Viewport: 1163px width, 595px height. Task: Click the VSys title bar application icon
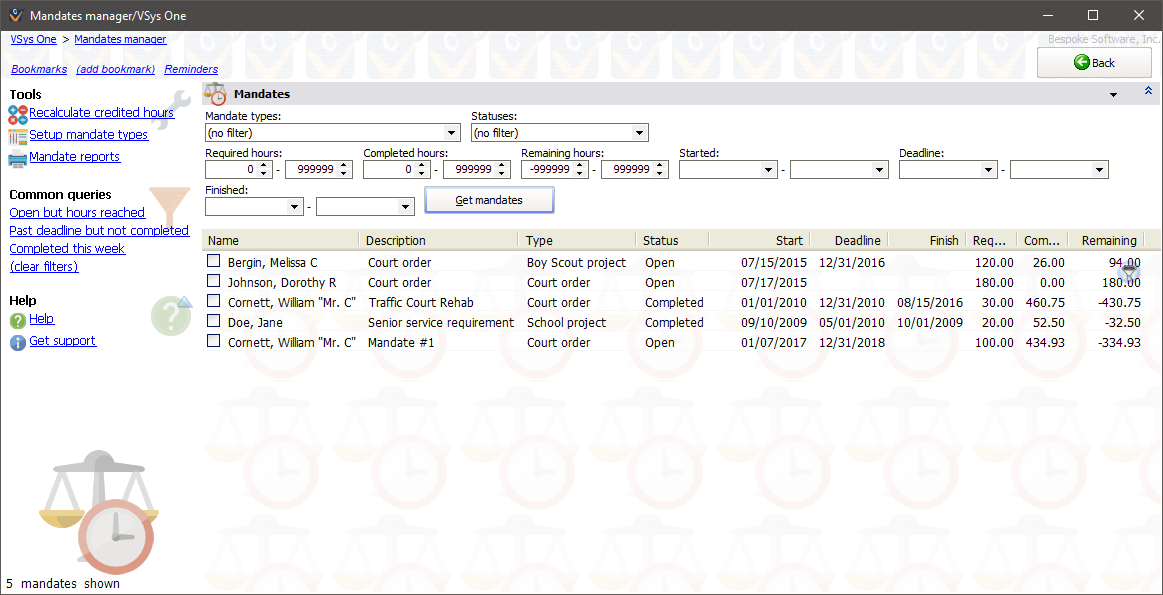click(16, 15)
